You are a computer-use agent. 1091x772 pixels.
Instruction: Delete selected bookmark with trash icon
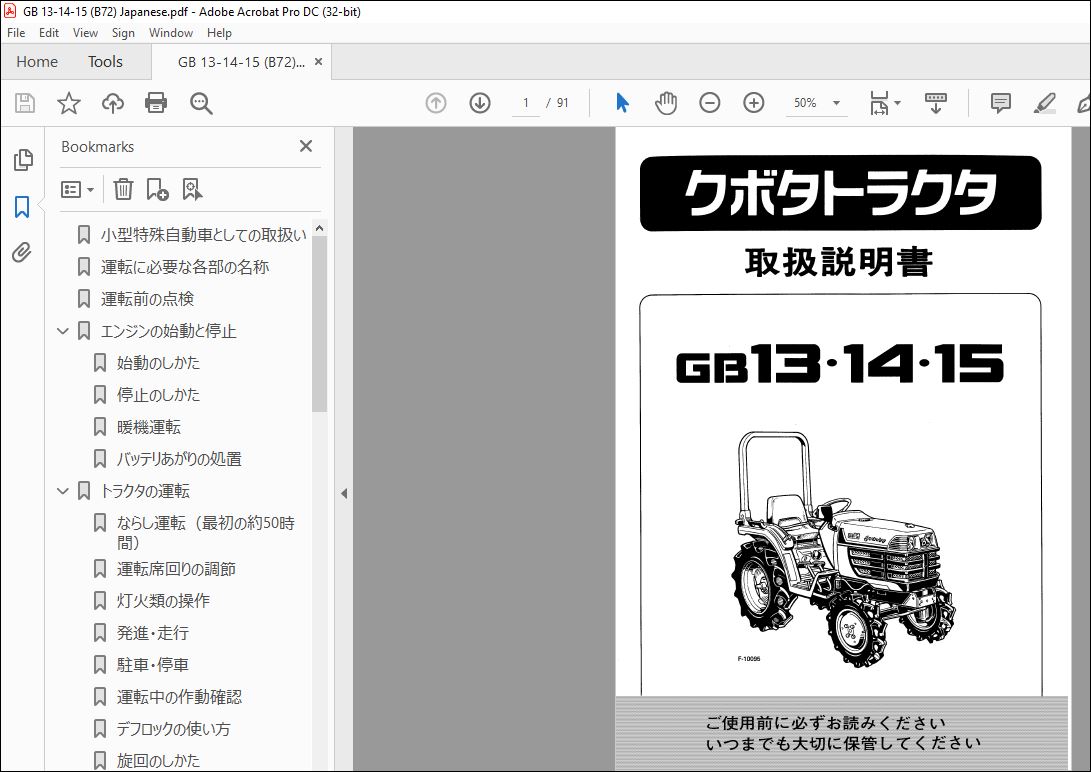pyautogui.click(x=123, y=189)
